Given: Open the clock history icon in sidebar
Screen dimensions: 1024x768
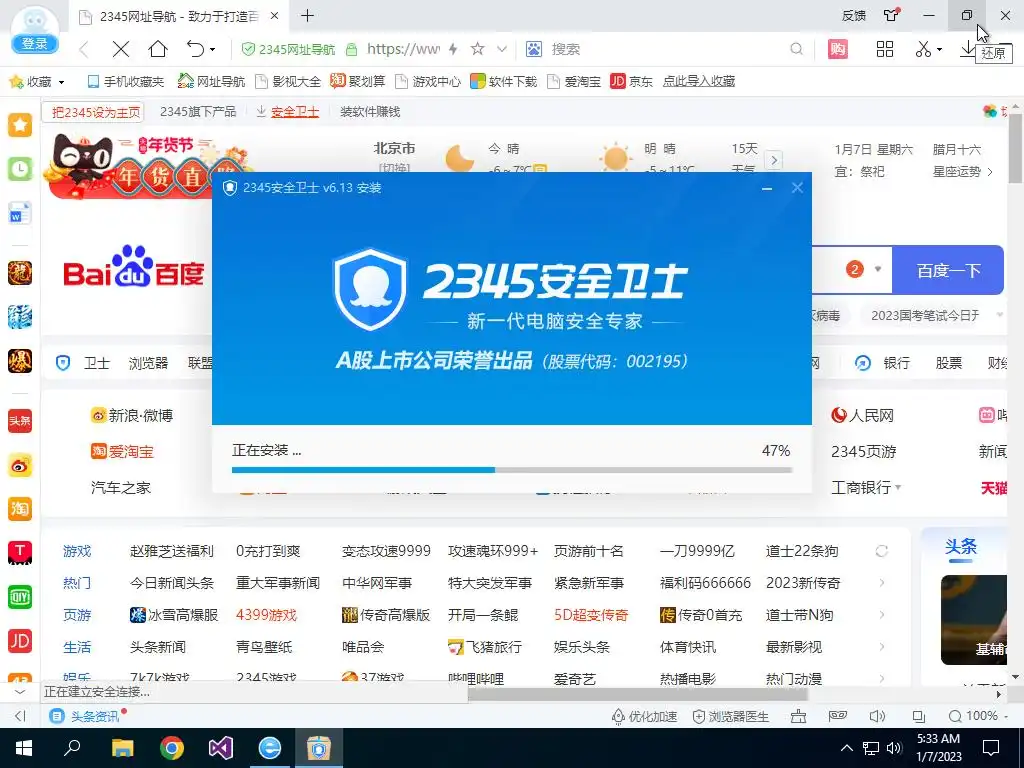Looking at the screenshot, I should [x=20, y=169].
